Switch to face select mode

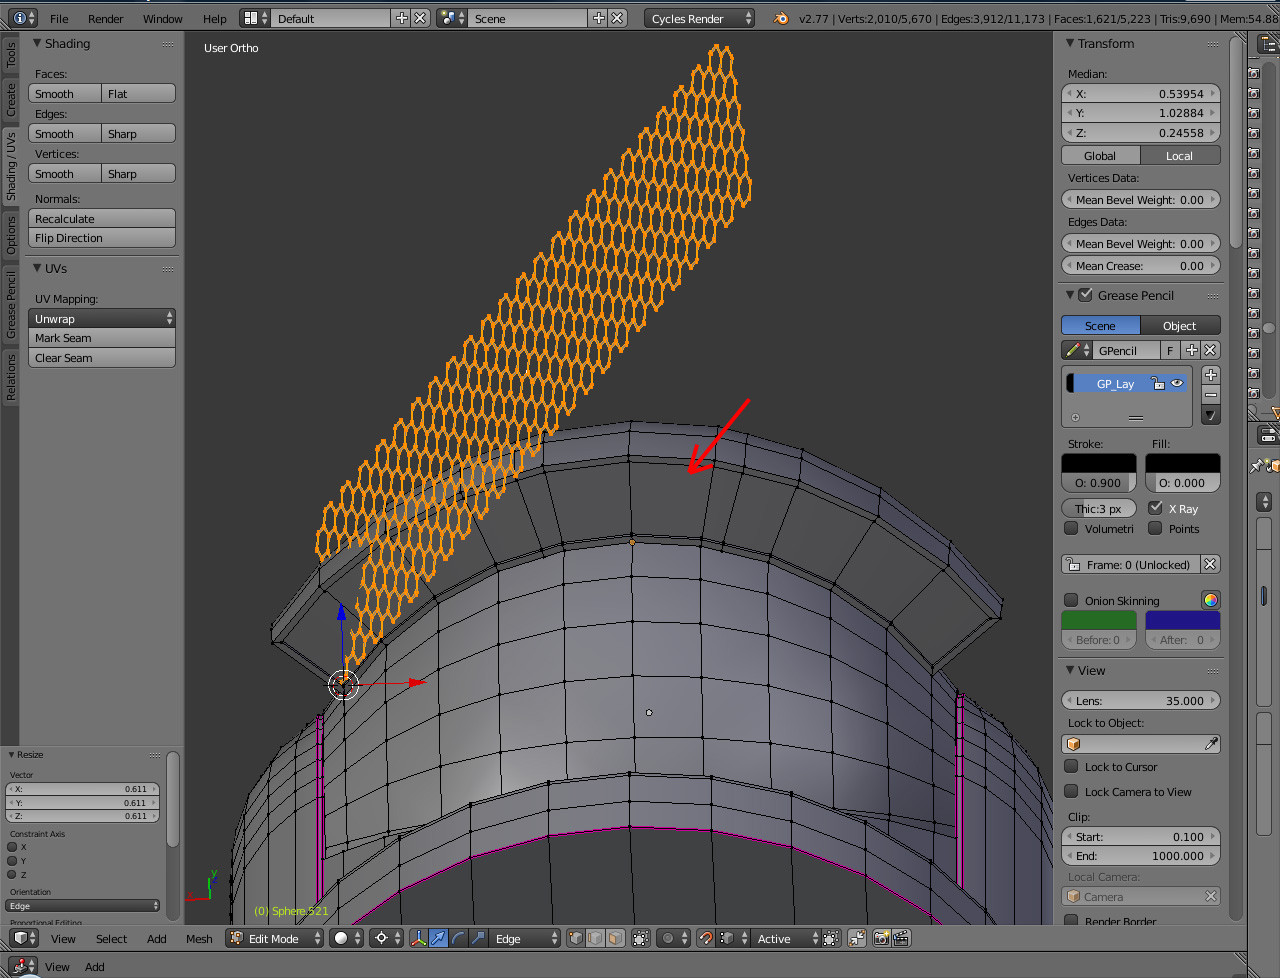615,938
